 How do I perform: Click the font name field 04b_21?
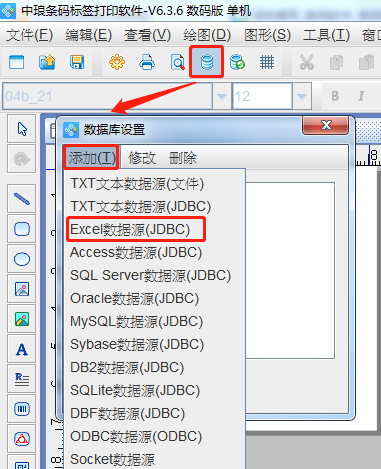tap(107, 96)
